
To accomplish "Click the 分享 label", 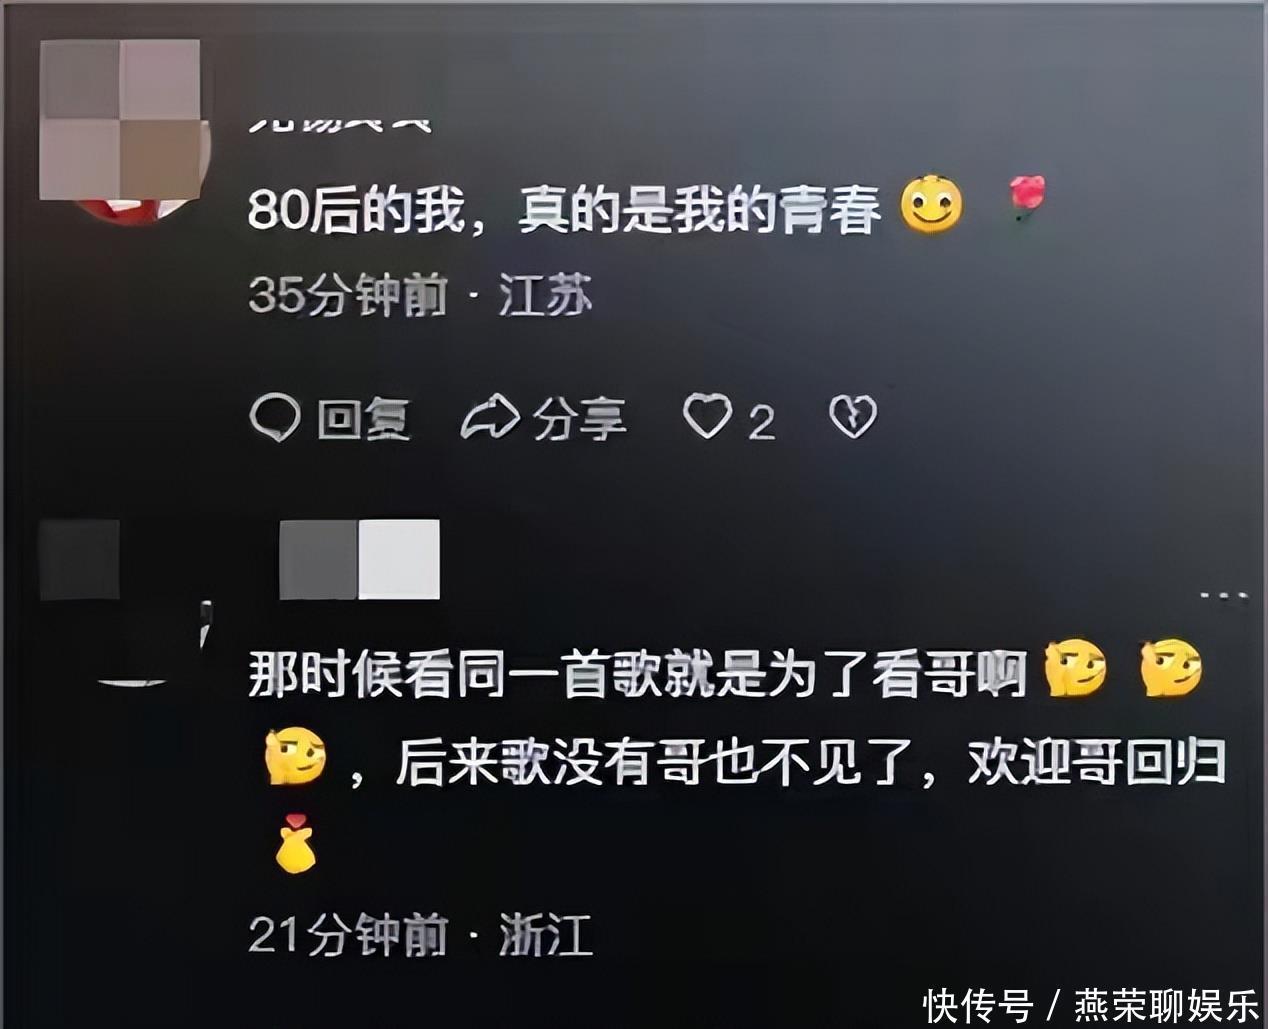I will pyautogui.click(x=580, y=418).
